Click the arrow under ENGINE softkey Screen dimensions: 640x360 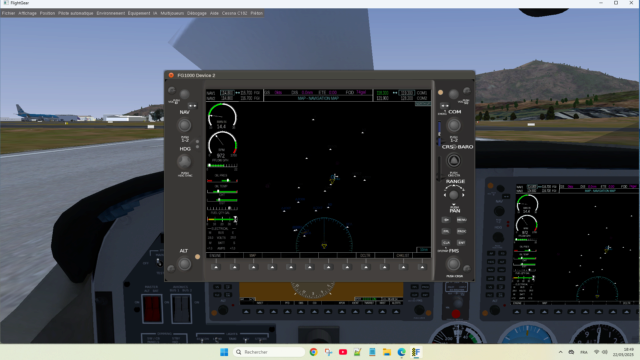pyautogui.click(x=216, y=267)
